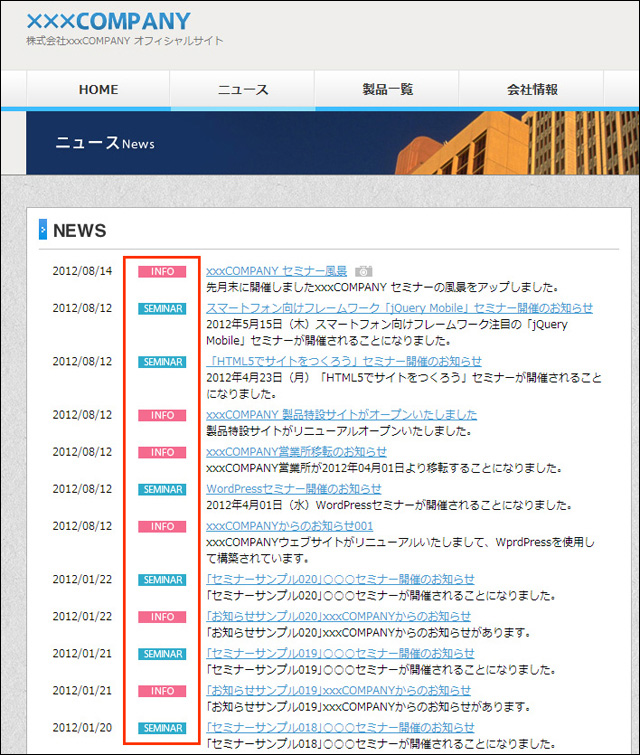Click INFO badge next to 営業所移転 entry

coord(162,453)
